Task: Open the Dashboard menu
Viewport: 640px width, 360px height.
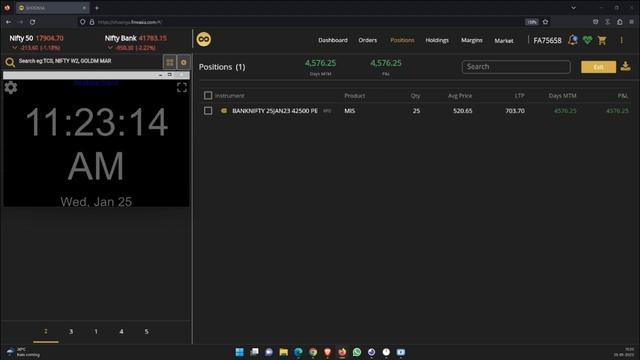Action: [333, 40]
